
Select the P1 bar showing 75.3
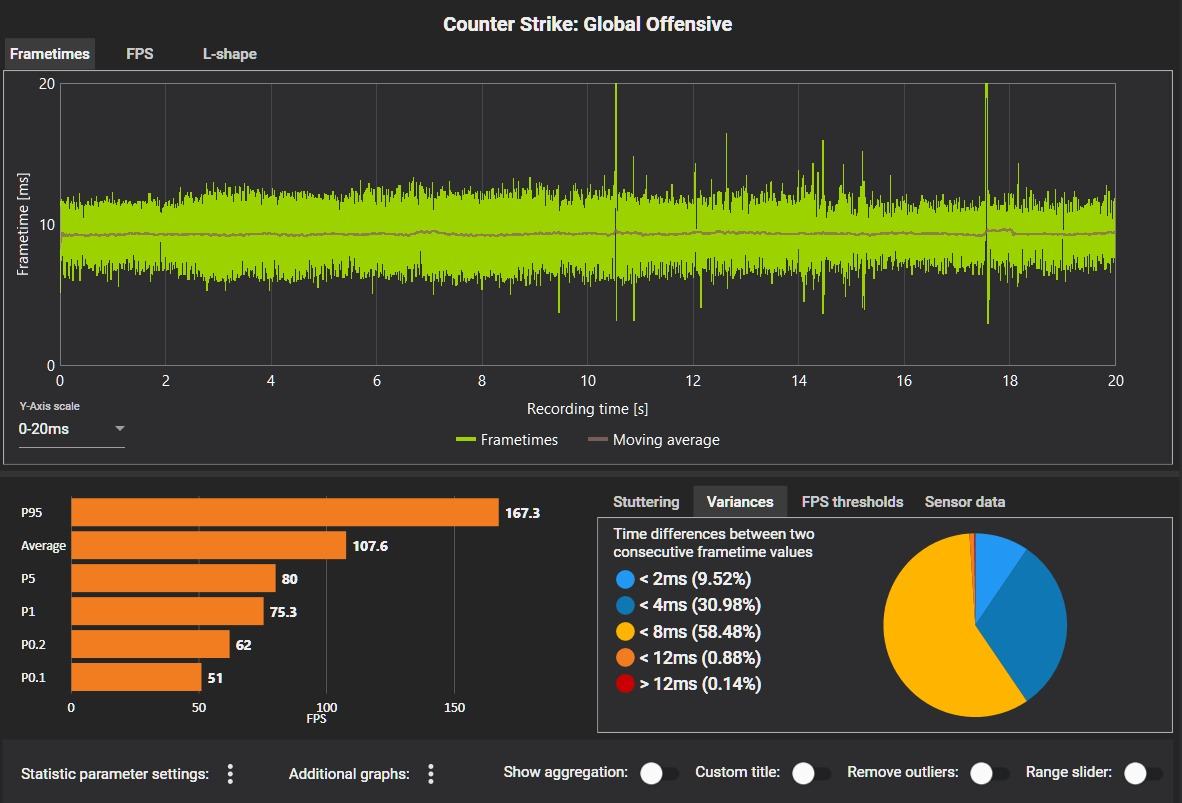[167, 611]
